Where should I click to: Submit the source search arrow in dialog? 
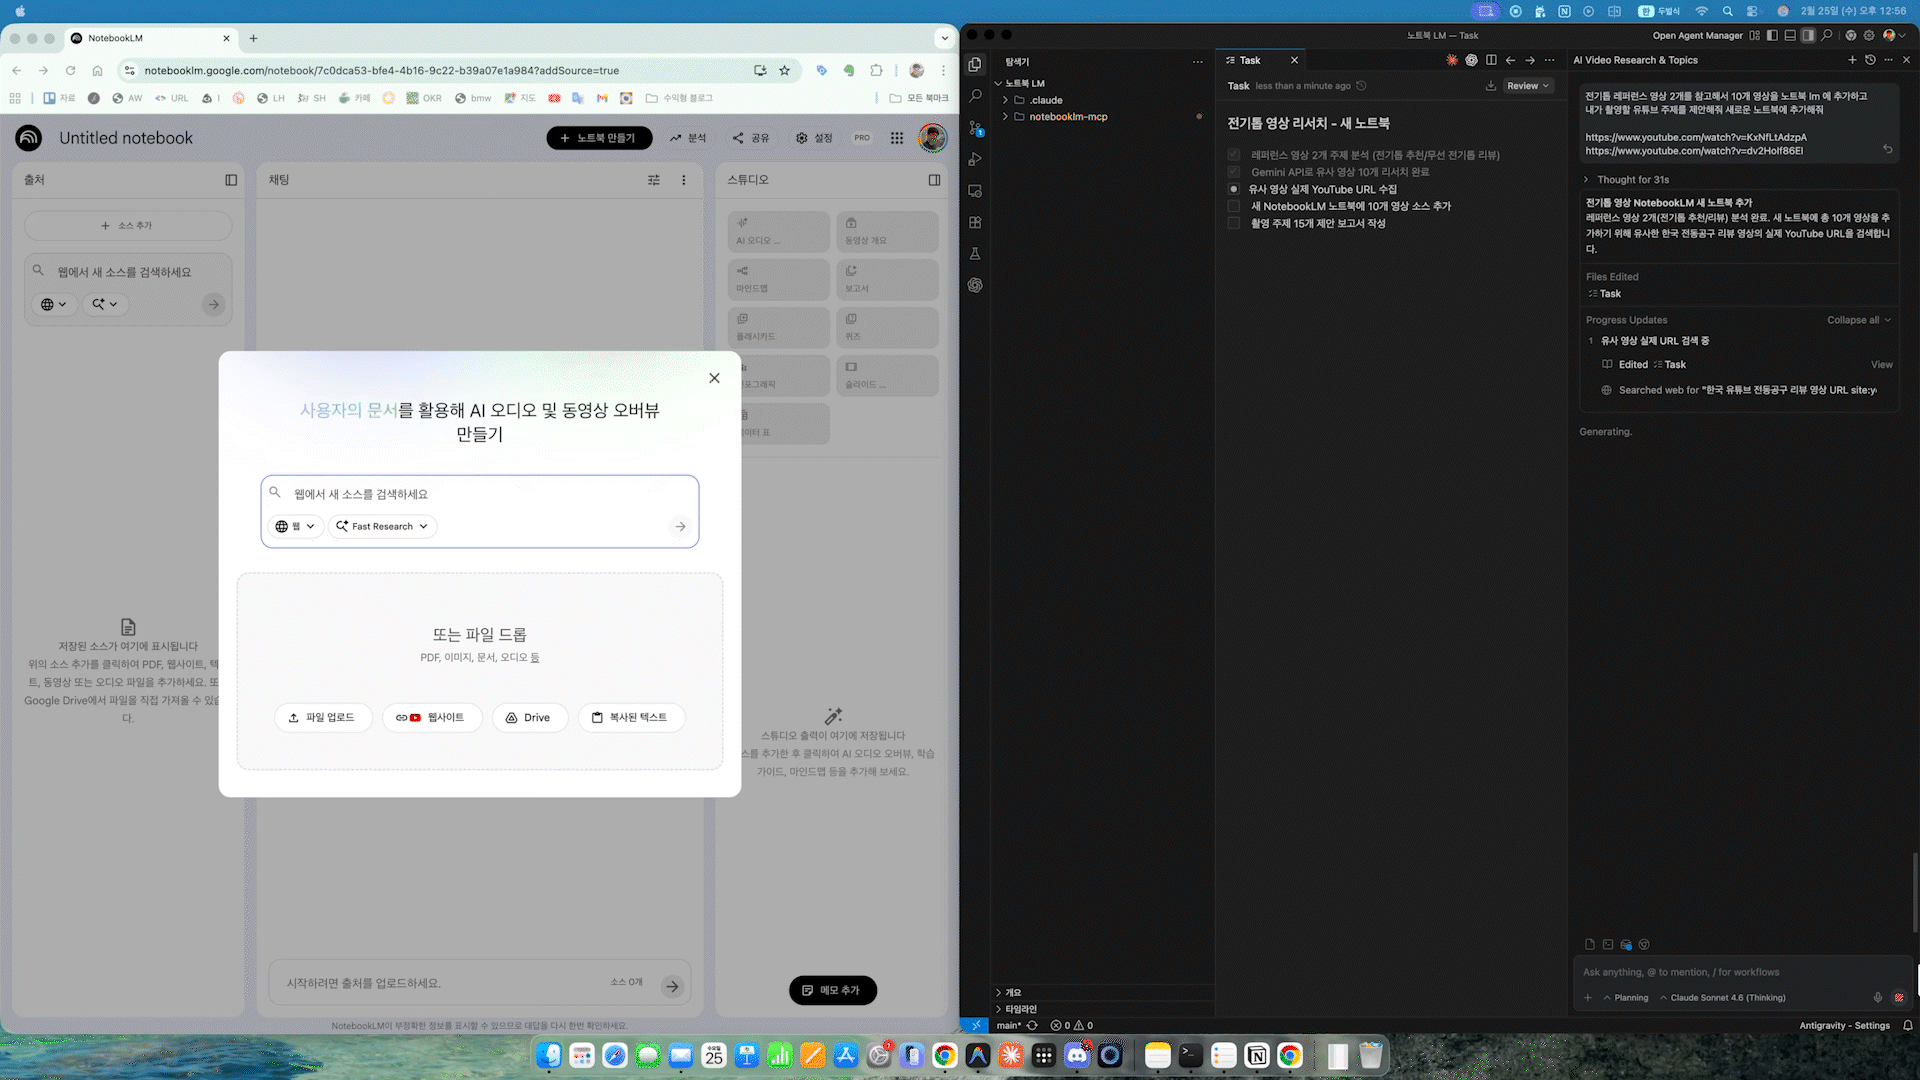pos(680,526)
